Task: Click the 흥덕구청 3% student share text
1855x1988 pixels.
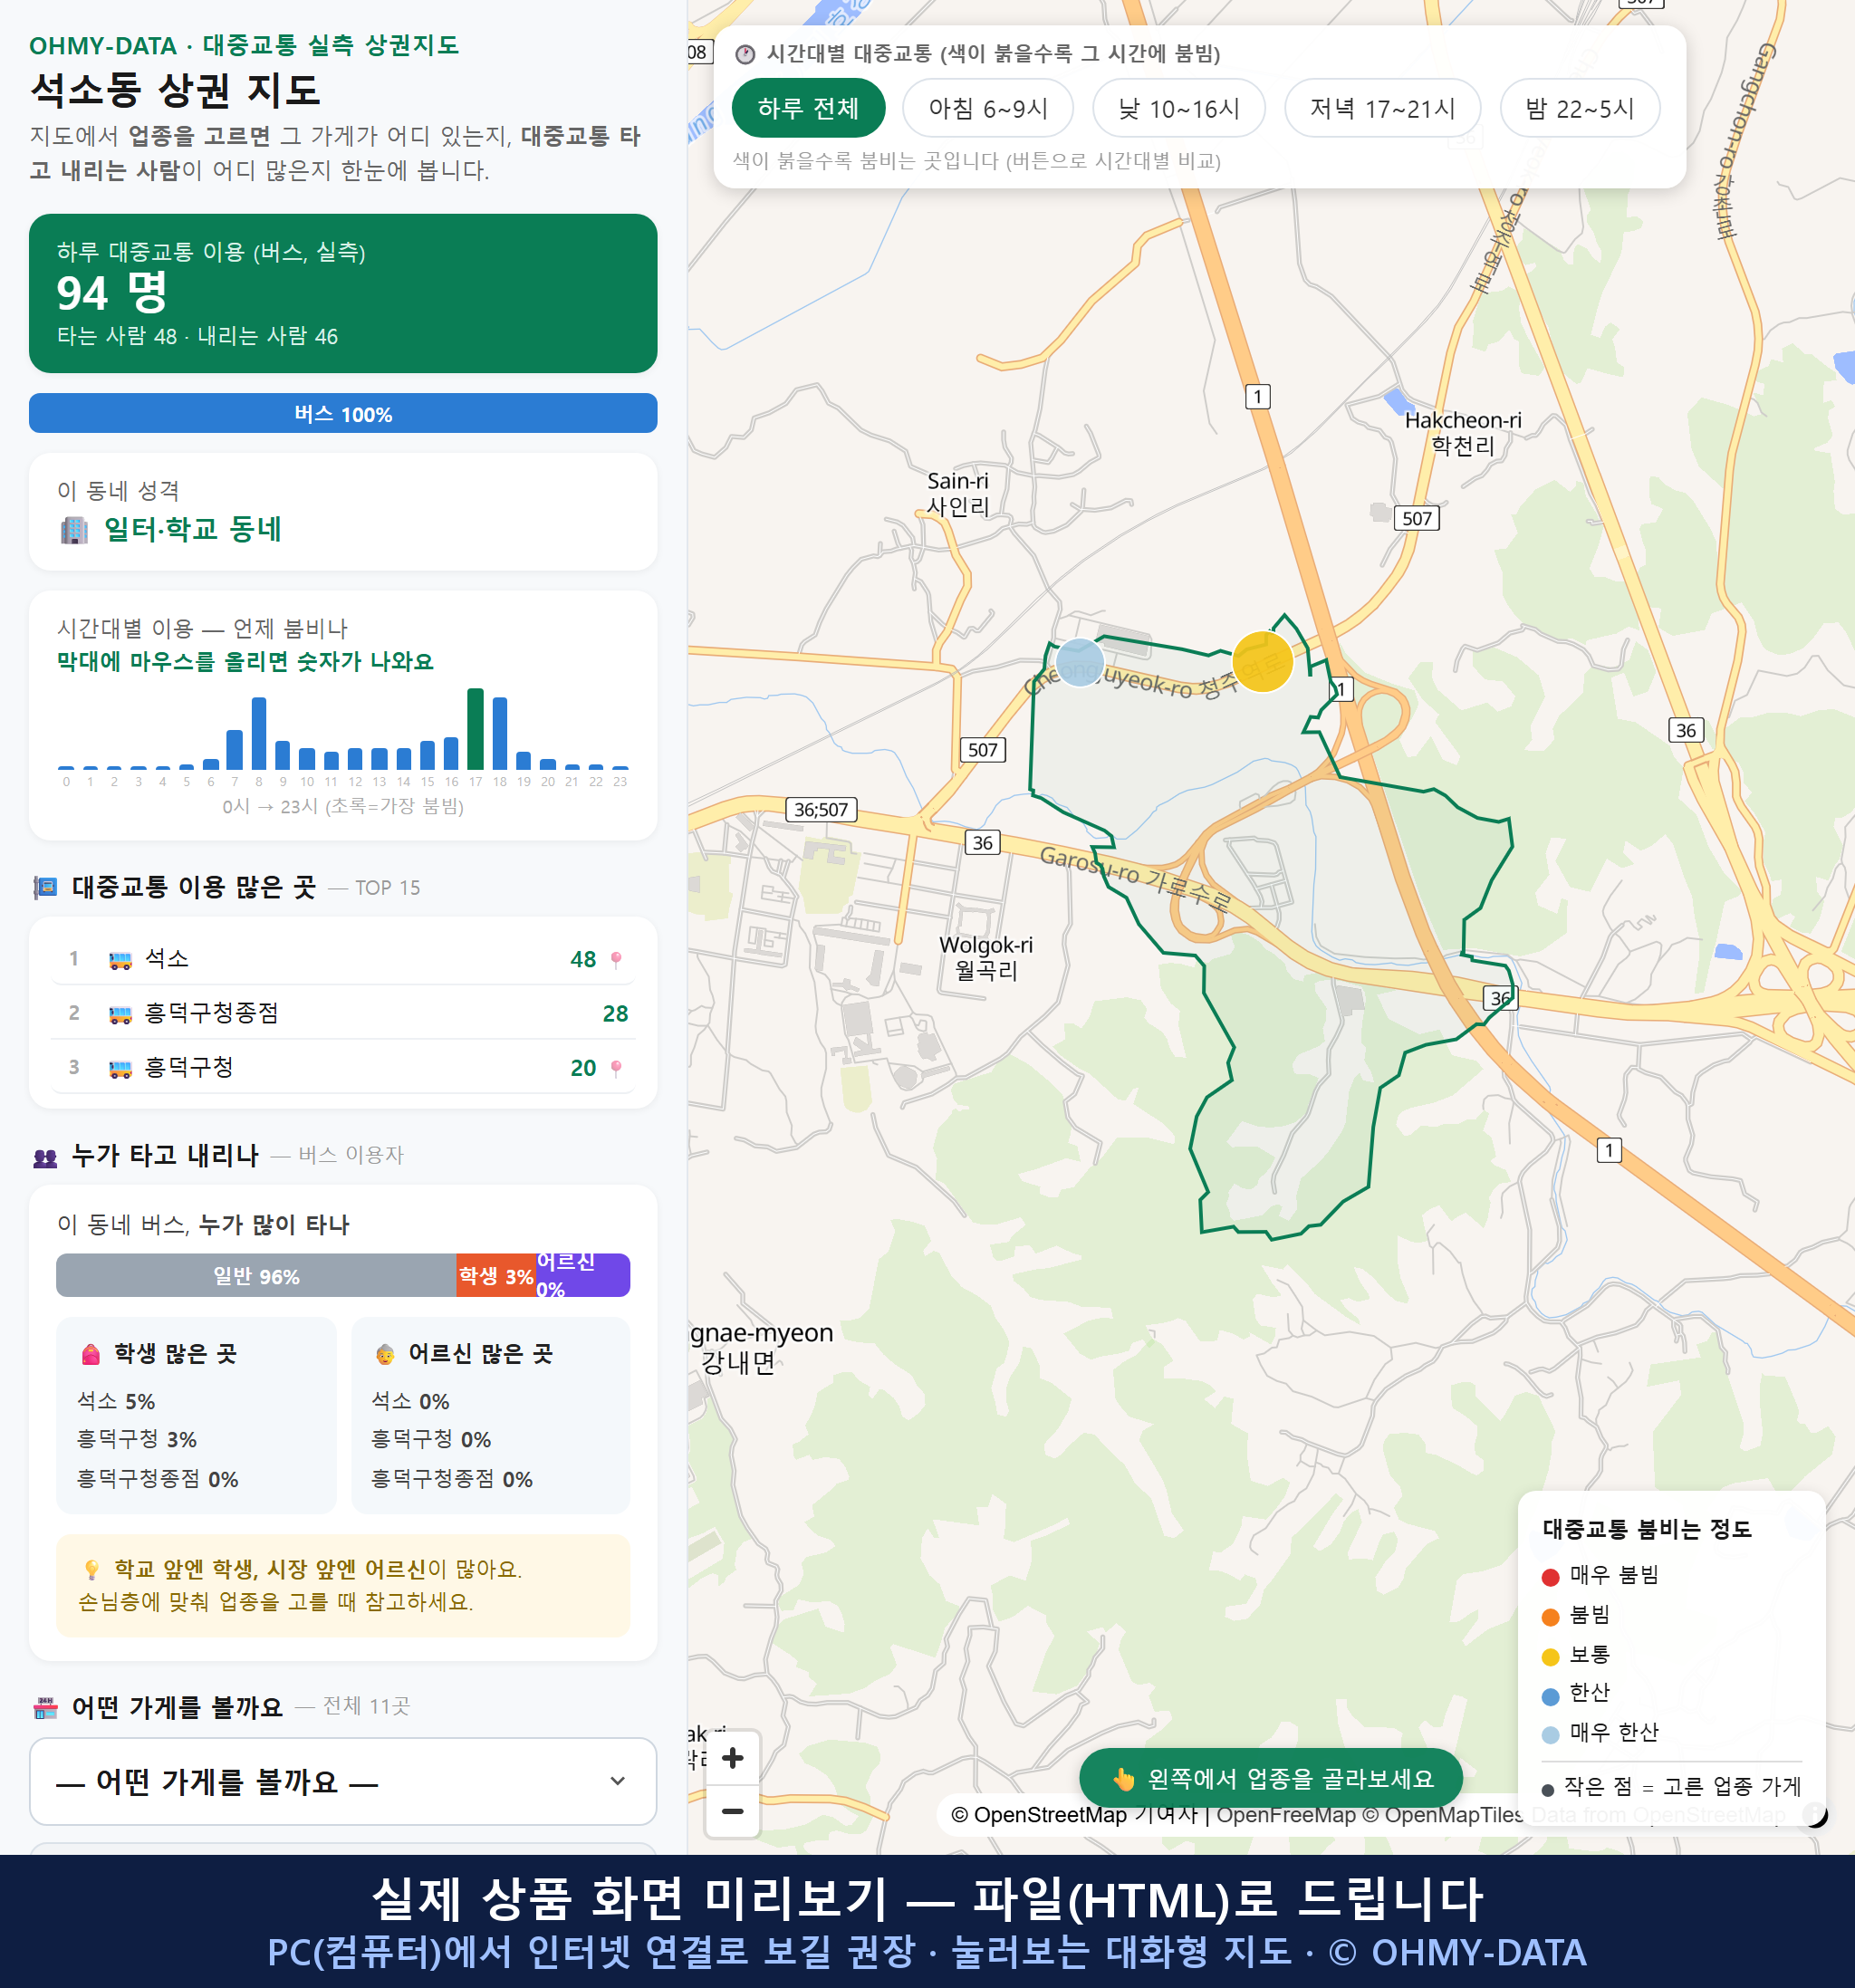Action: pos(137,1439)
